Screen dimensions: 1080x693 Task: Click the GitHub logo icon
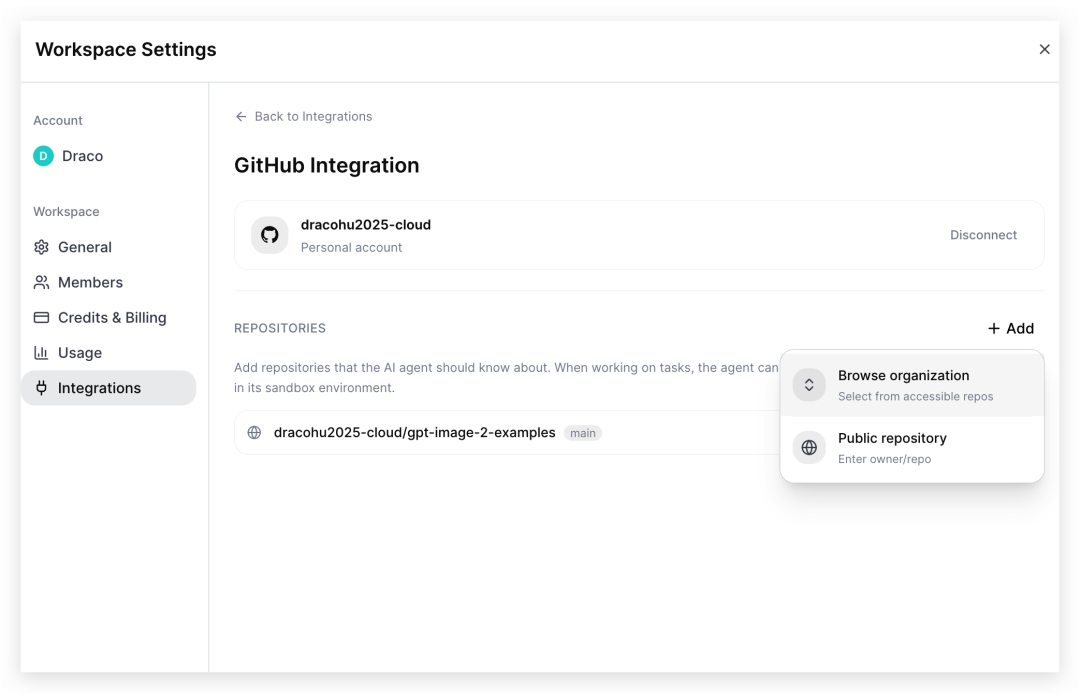point(269,235)
